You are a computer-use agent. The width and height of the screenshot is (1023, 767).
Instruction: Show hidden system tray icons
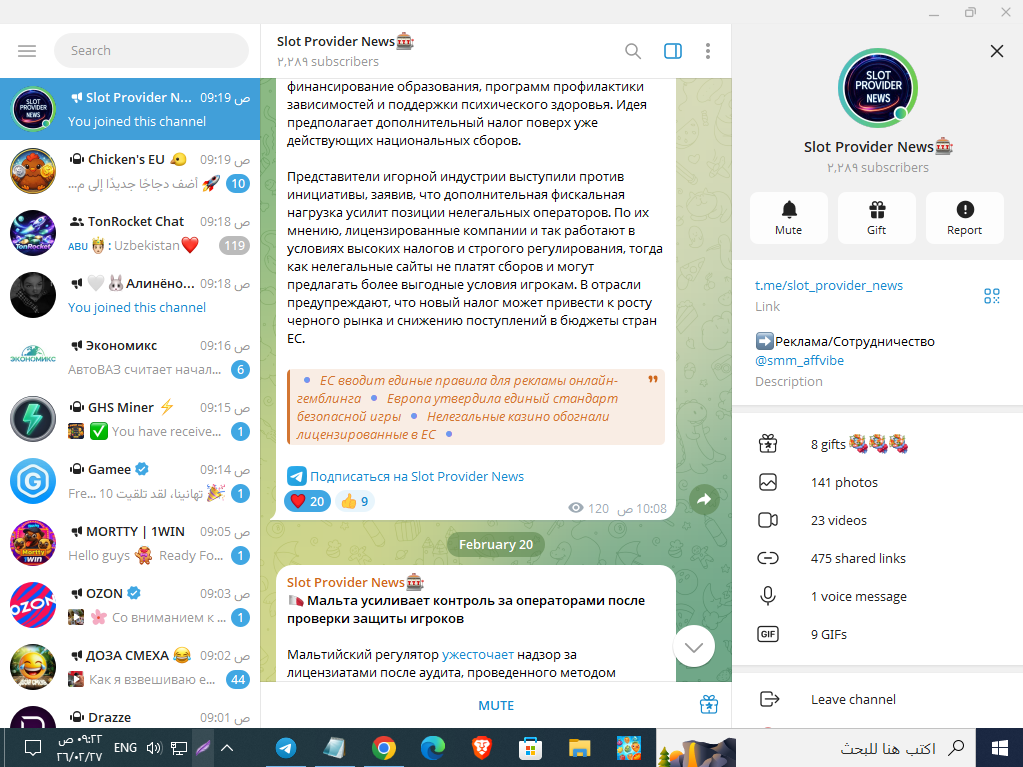226,747
